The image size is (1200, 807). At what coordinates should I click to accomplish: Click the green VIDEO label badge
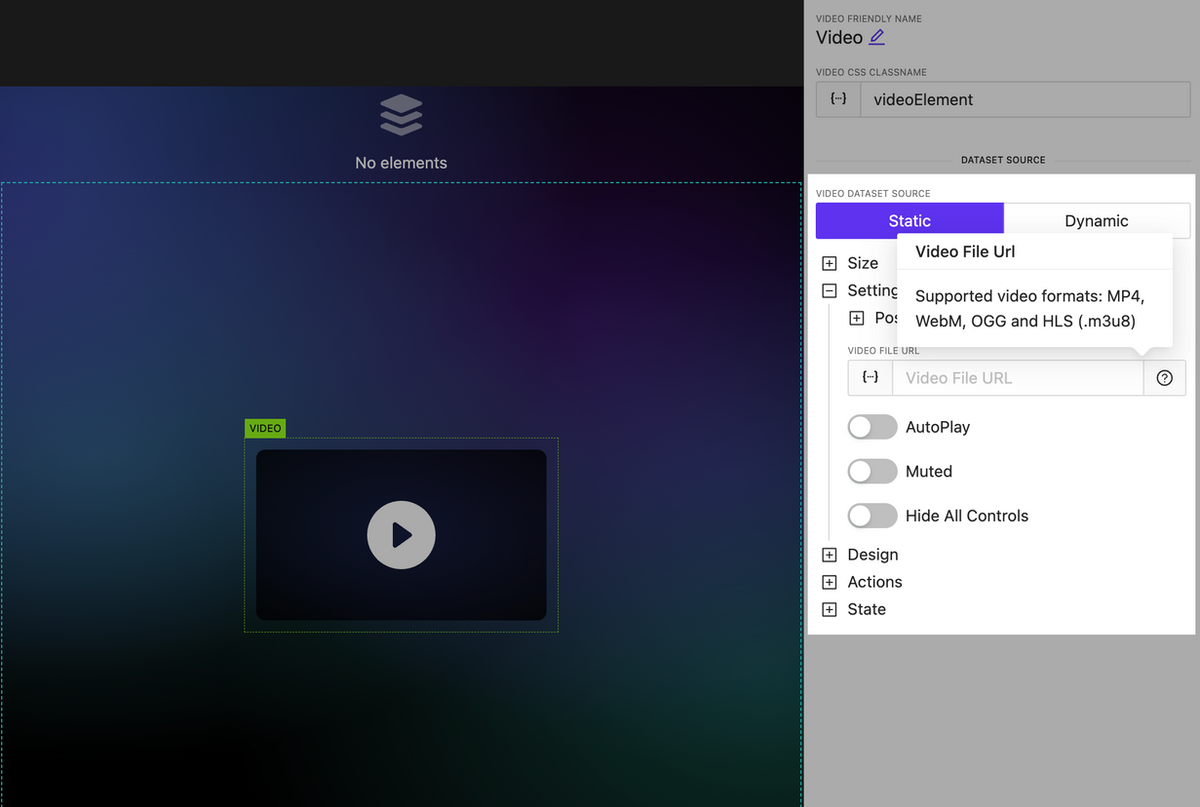(264, 428)
